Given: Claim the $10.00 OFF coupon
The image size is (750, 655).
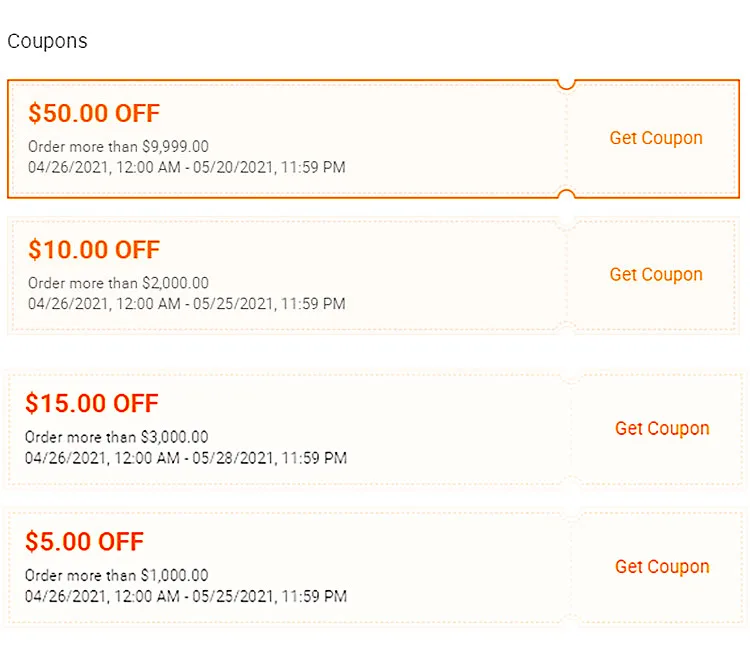Looking at the screenshot, I should pos(656,274).
